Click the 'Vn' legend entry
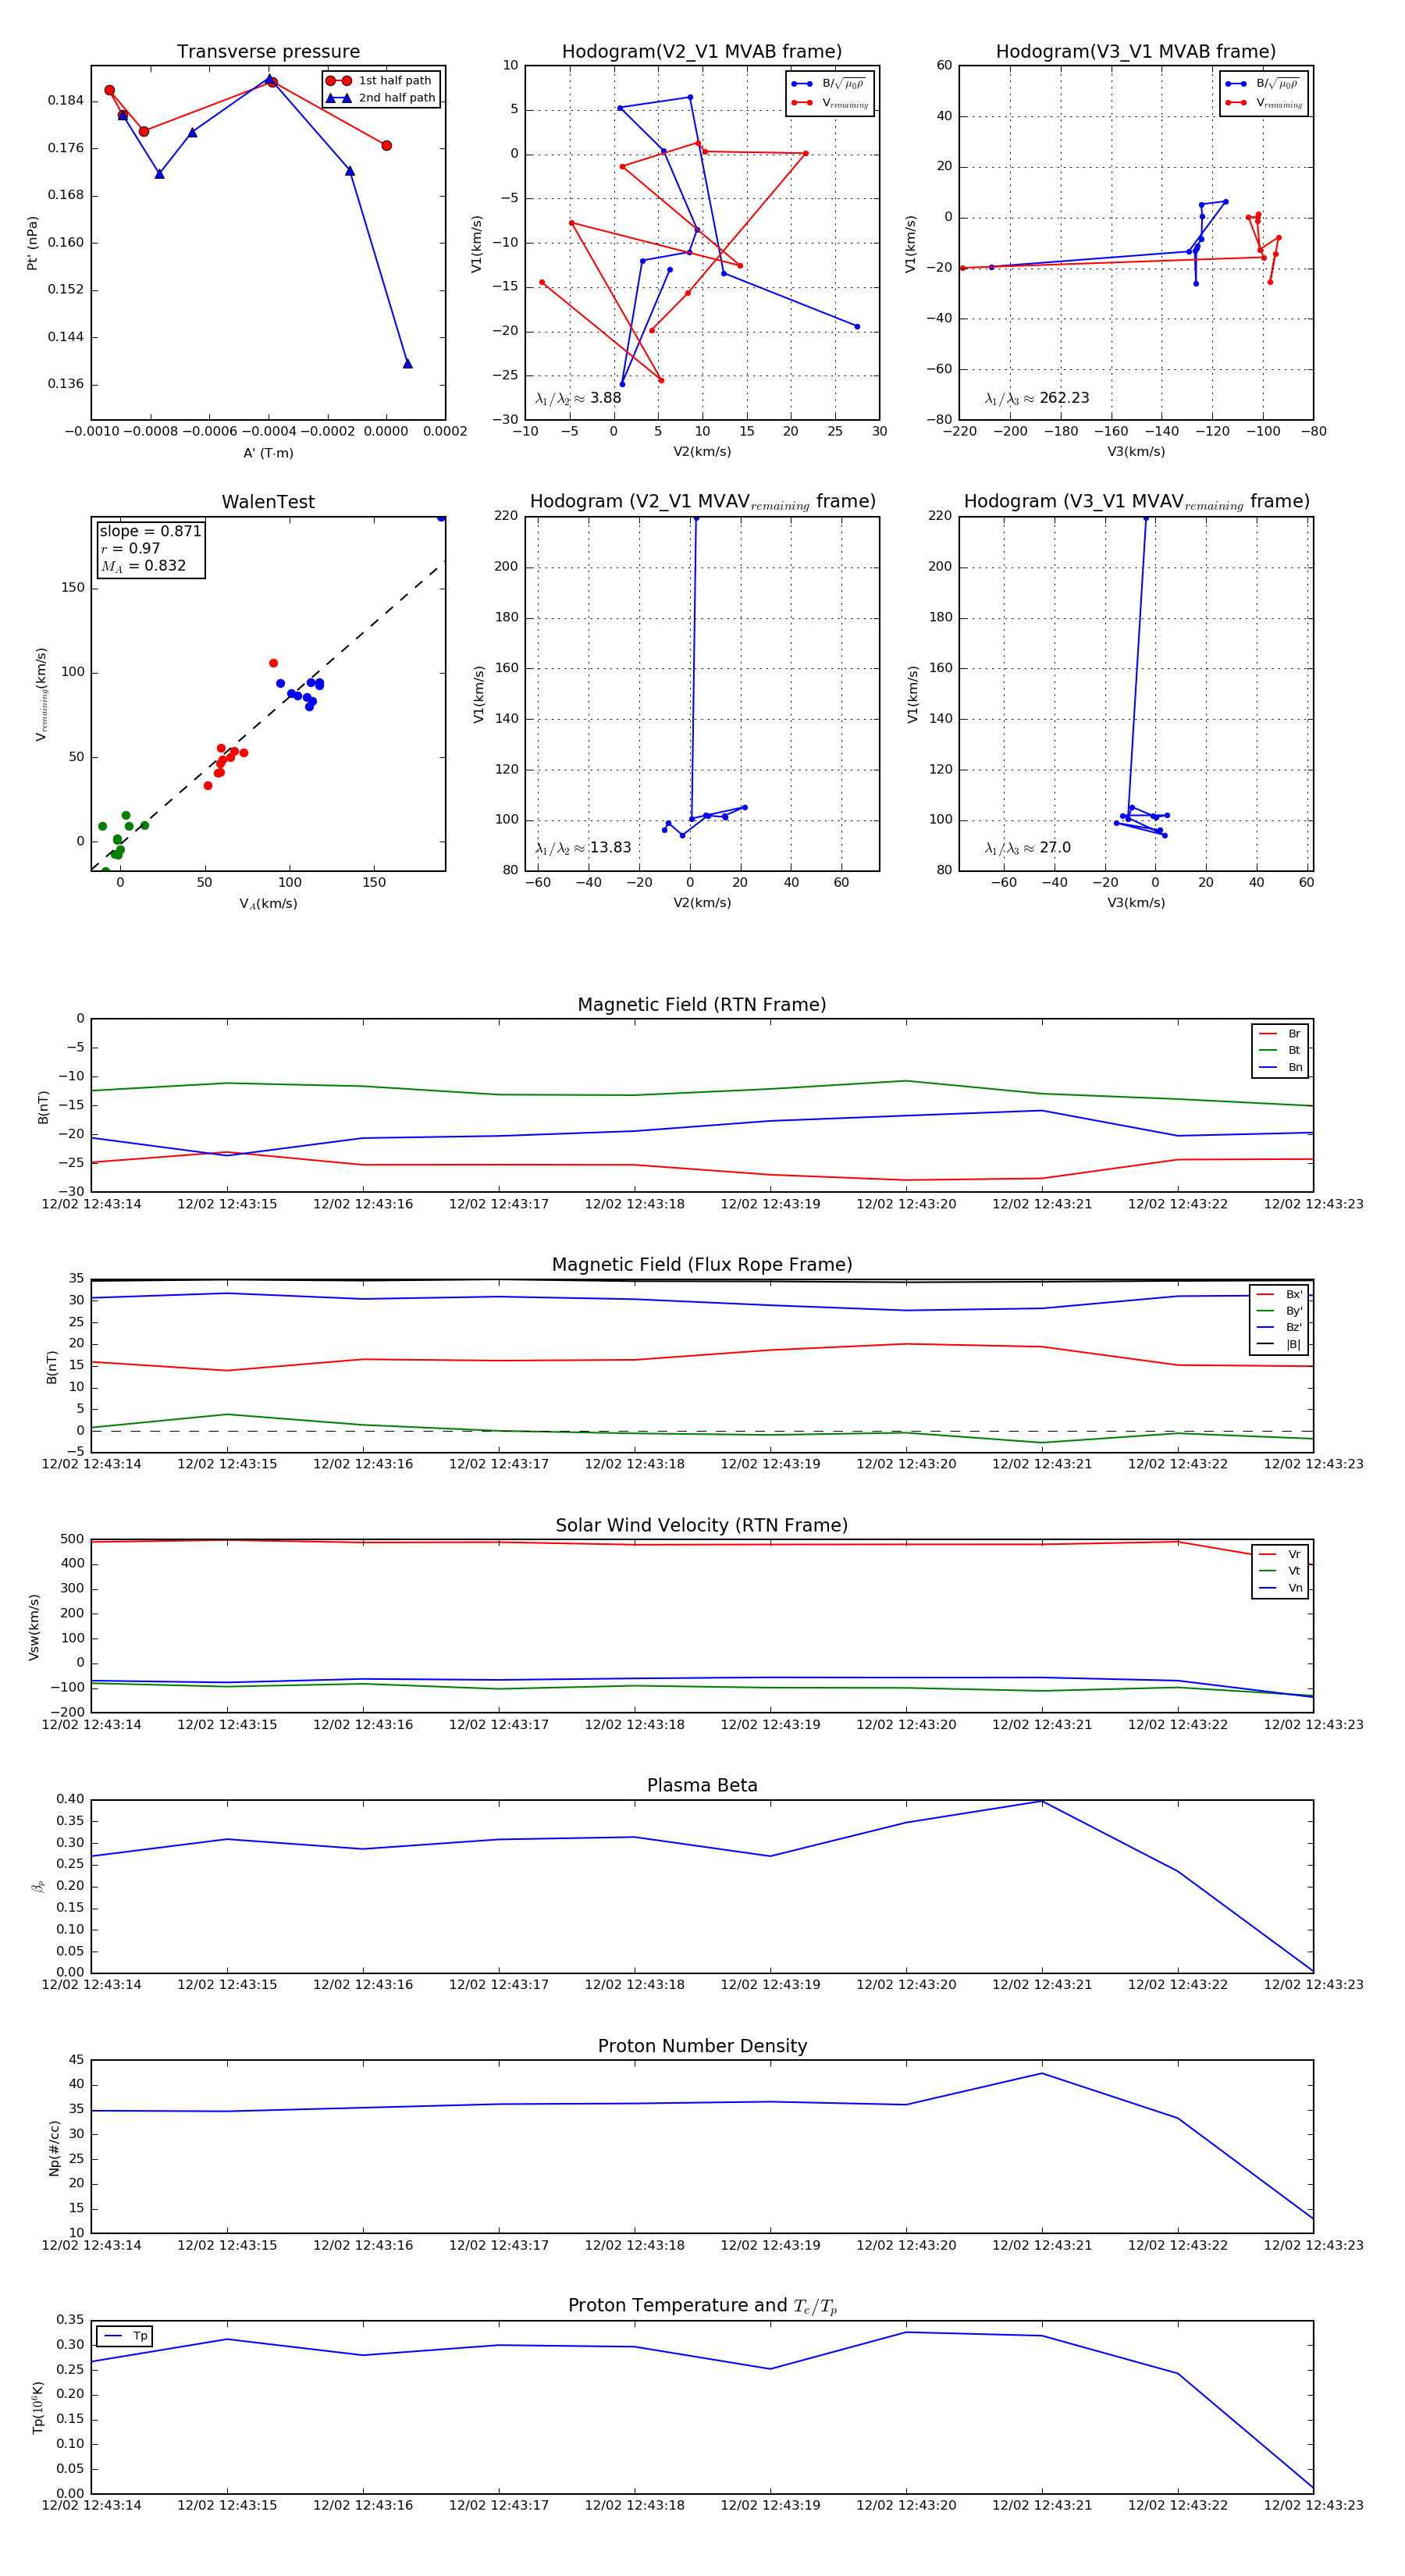The height and width of the screenshot is (2576, 1405). pos(1281,1589)
